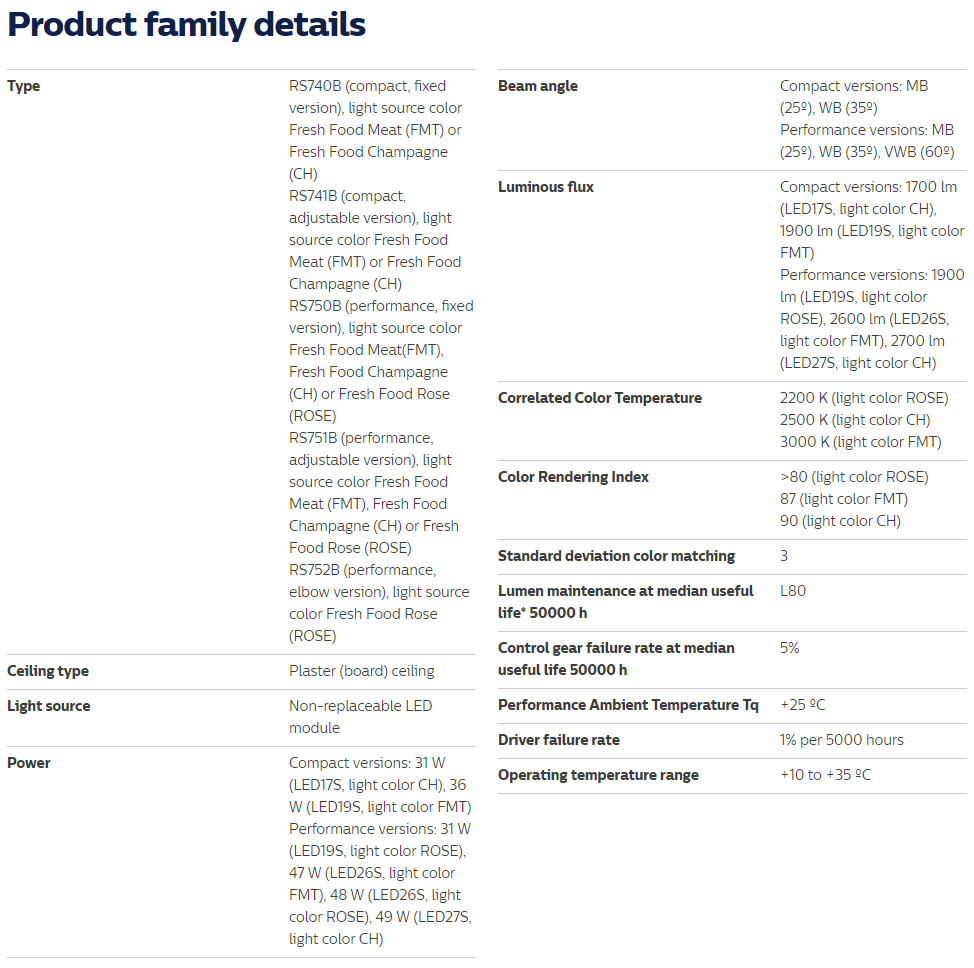Click the Correlated Color Temperature label

point(600,398)
